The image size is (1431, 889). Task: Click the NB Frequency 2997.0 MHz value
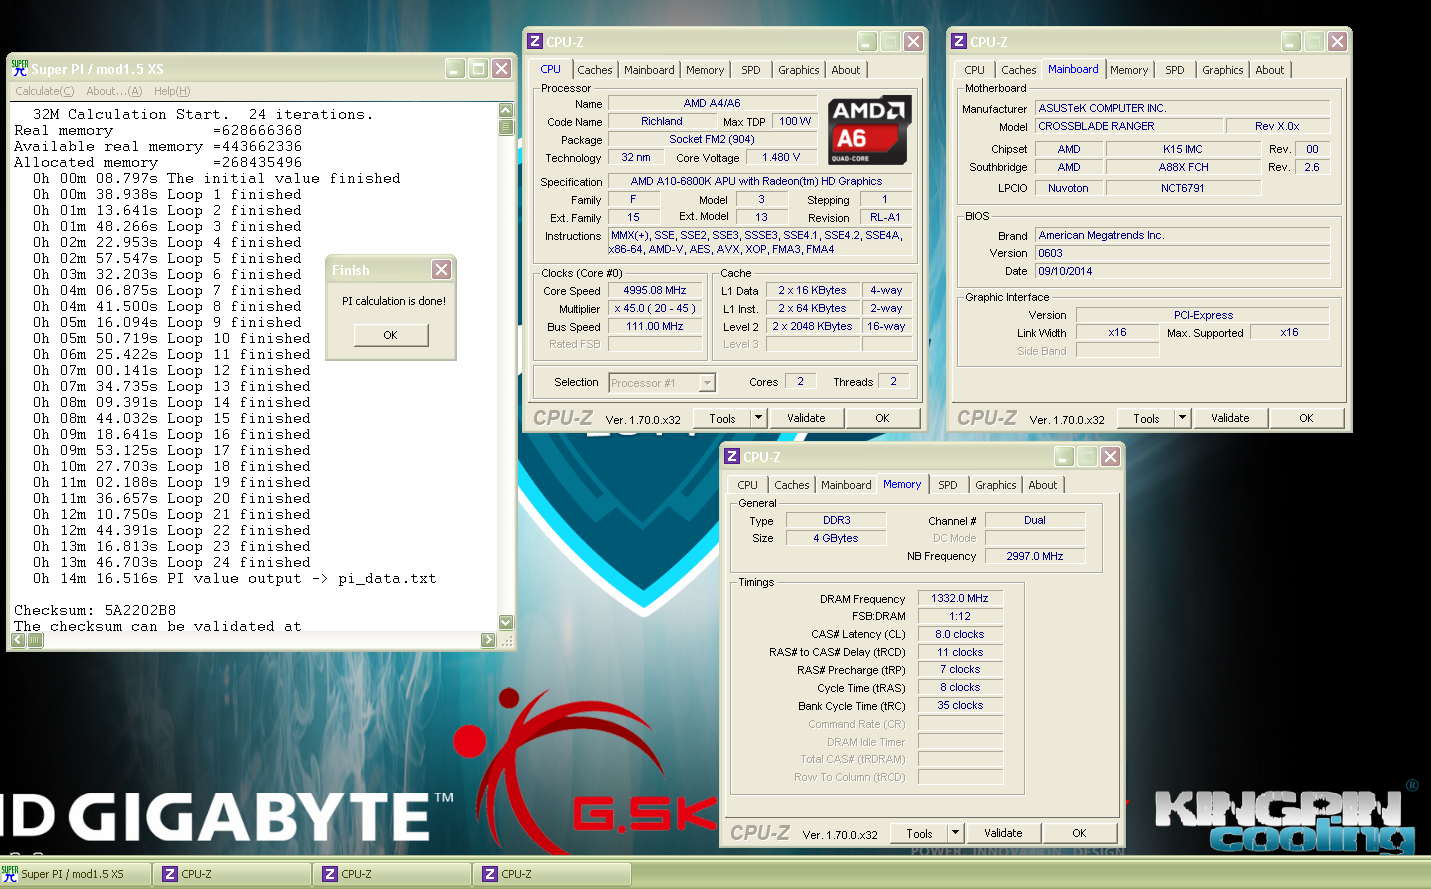(x=1035, y=556)
